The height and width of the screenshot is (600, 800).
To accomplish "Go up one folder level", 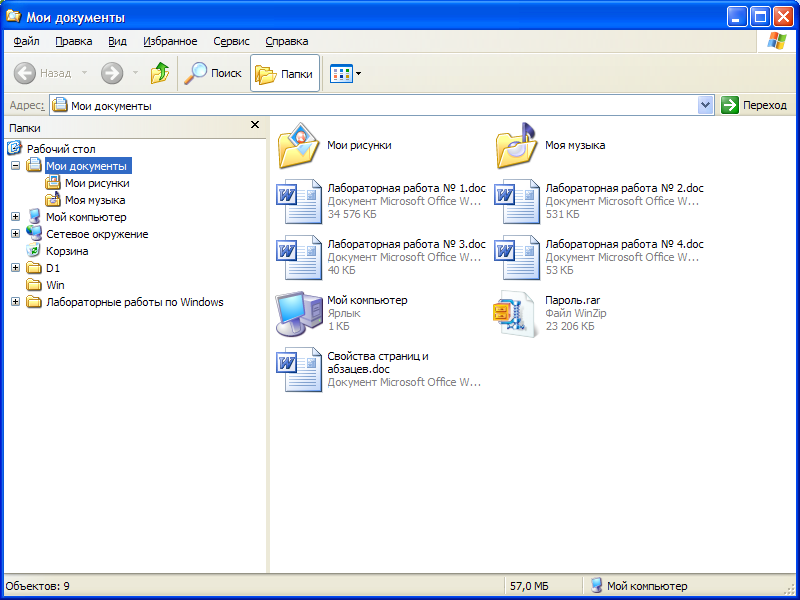I will click(160, 73).
